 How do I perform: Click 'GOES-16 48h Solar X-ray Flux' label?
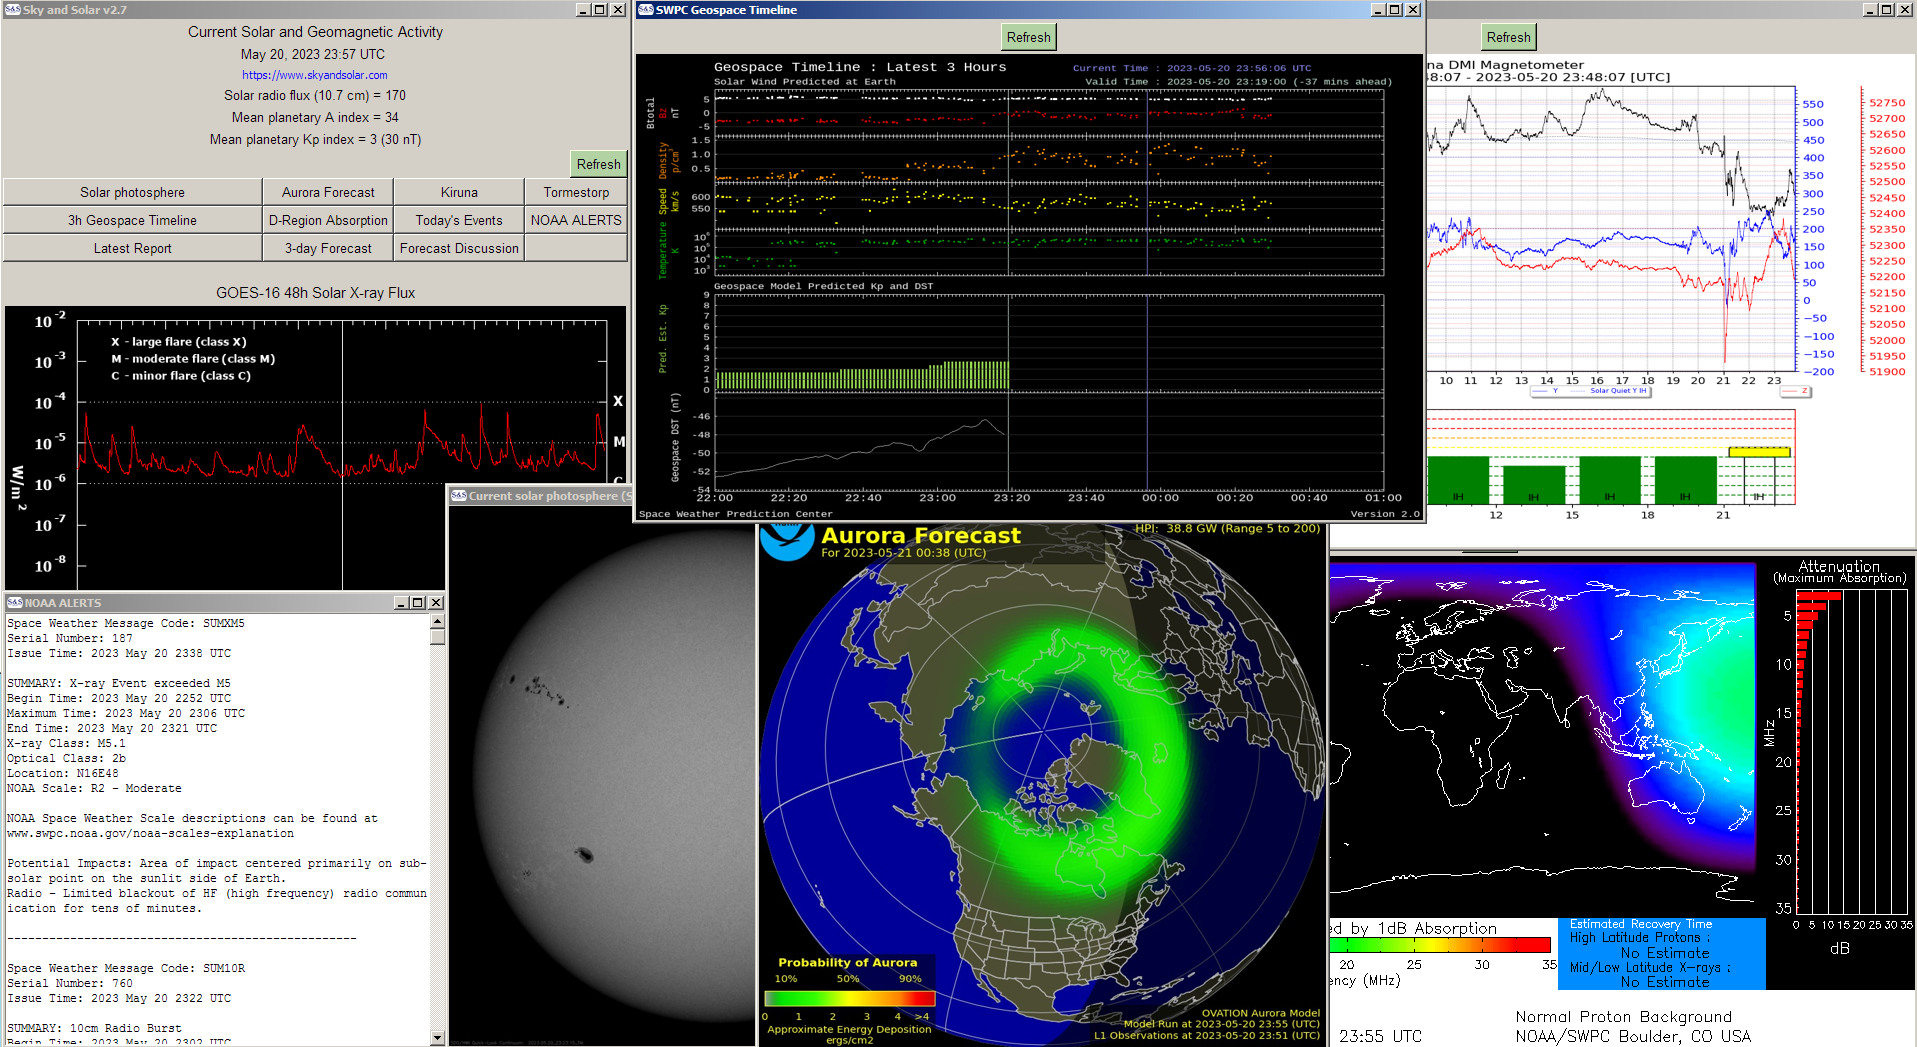(x=315, y=293)
